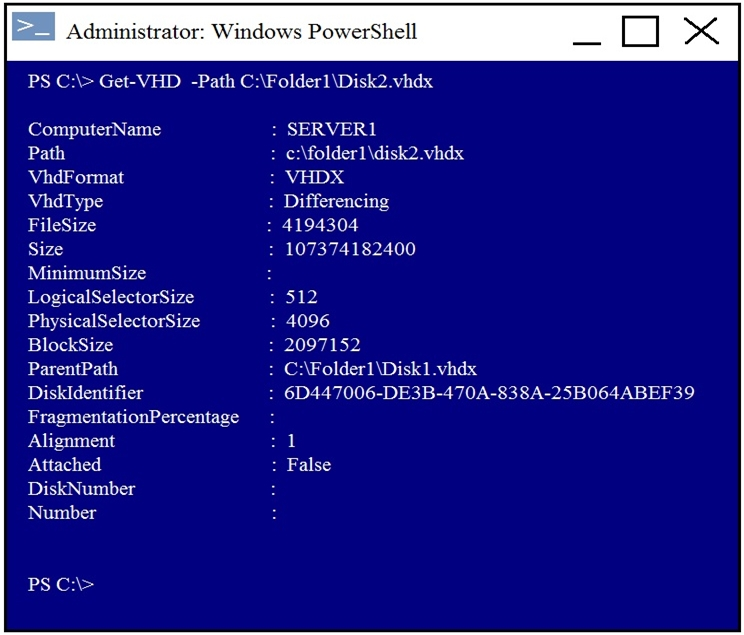Select the ParentPath C:\Folder1\Disk1.vhdx value
744x635 pixels.
380,369
